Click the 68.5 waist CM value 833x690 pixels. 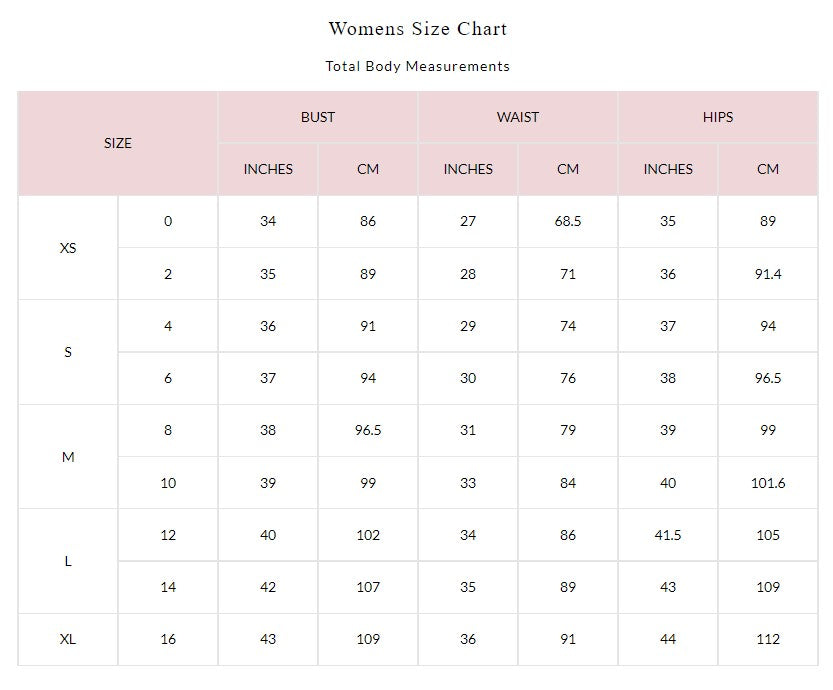pyautogui.click(x=568, y=221)
